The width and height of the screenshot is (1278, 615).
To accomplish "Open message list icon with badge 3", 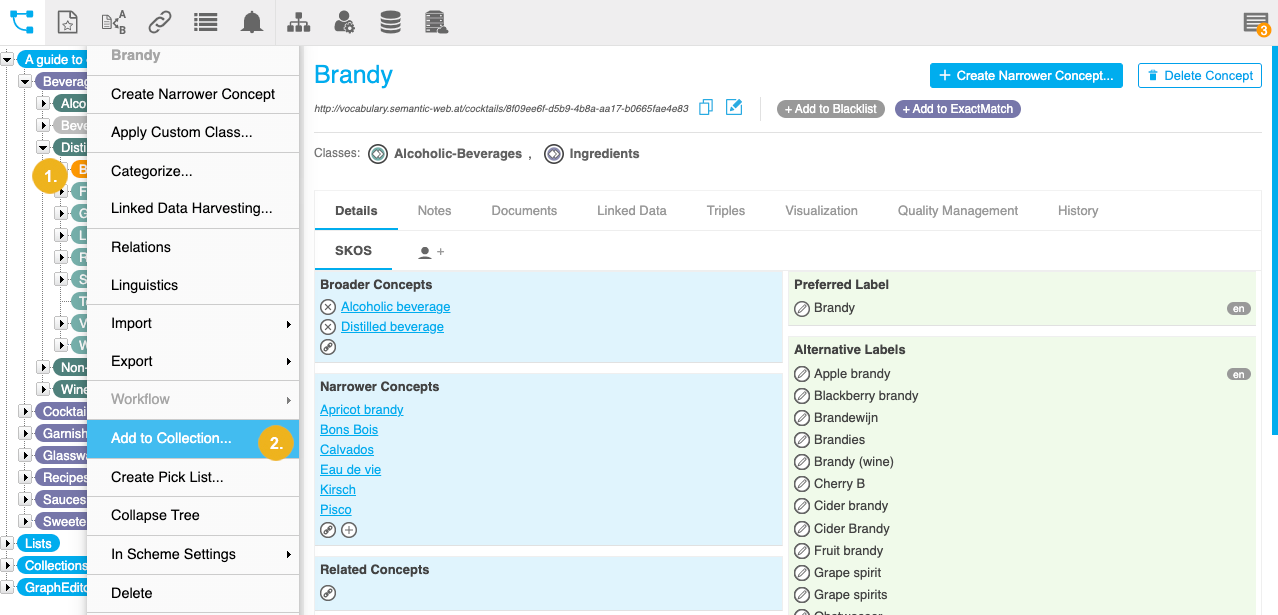I will (x=1255, y=23).
